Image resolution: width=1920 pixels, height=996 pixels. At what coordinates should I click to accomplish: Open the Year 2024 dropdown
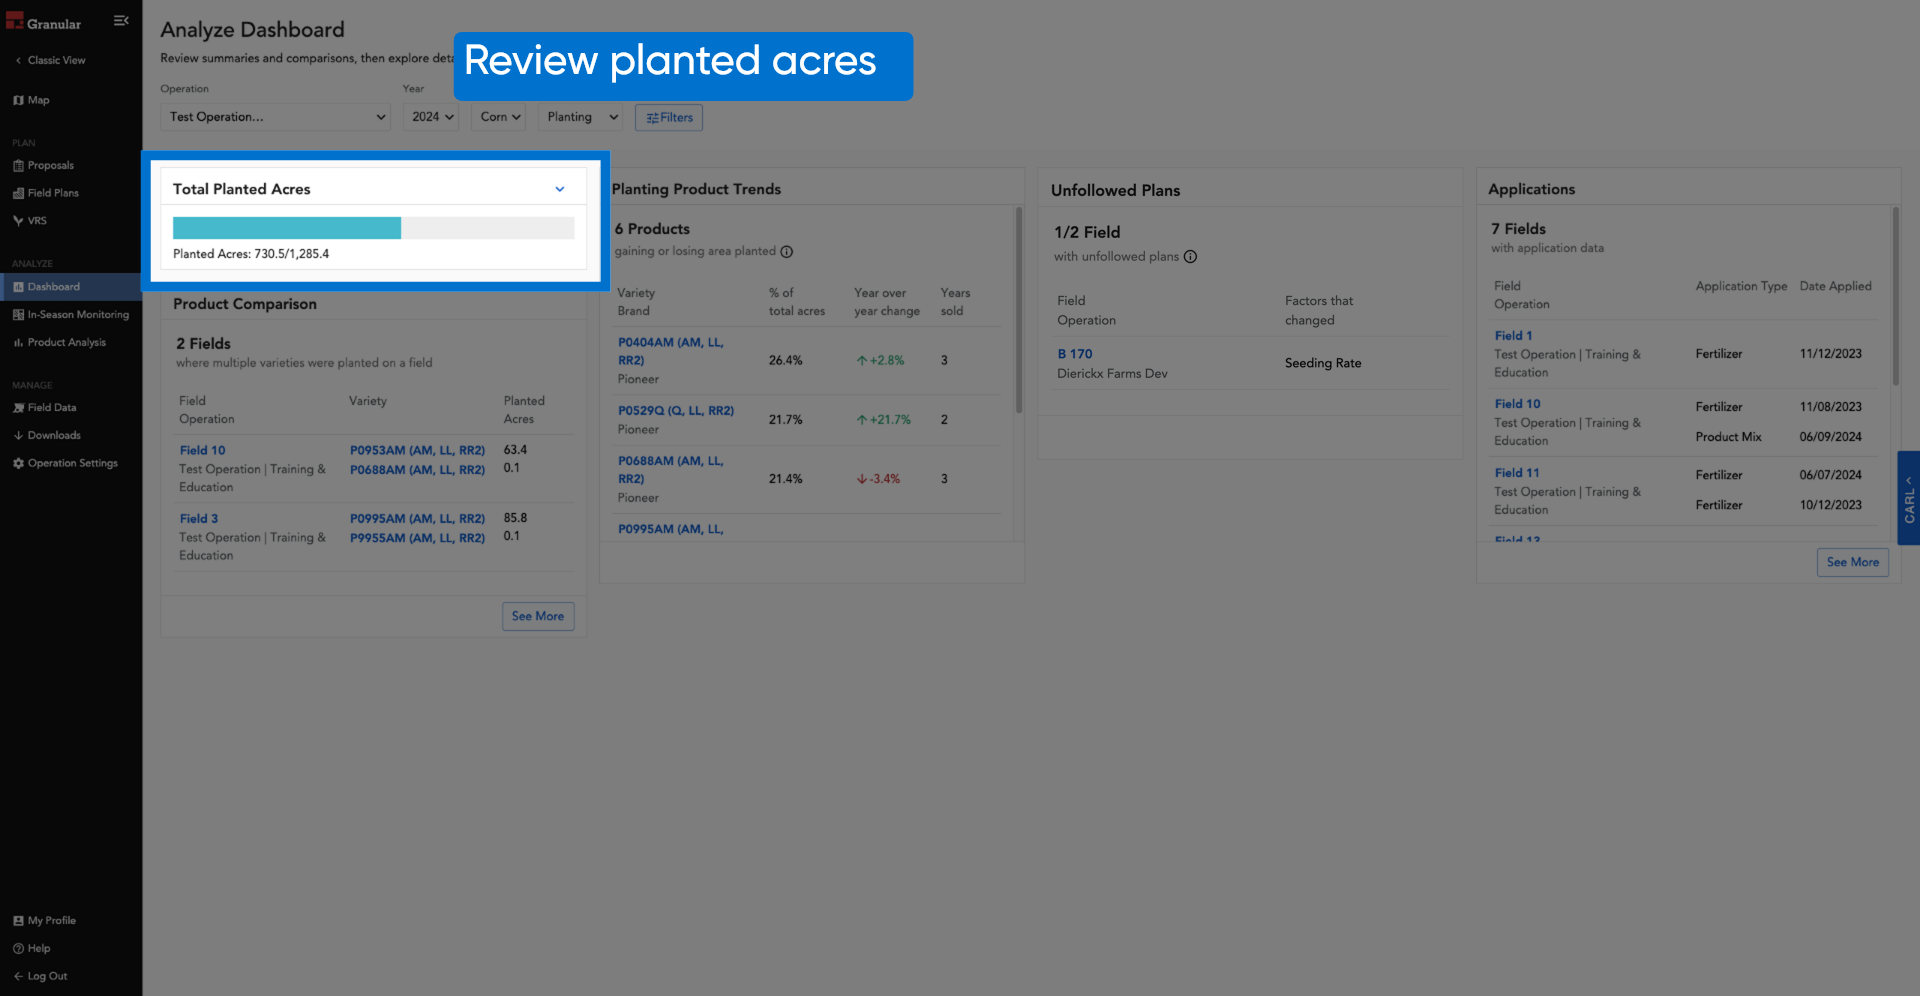(x=431, y=117)
